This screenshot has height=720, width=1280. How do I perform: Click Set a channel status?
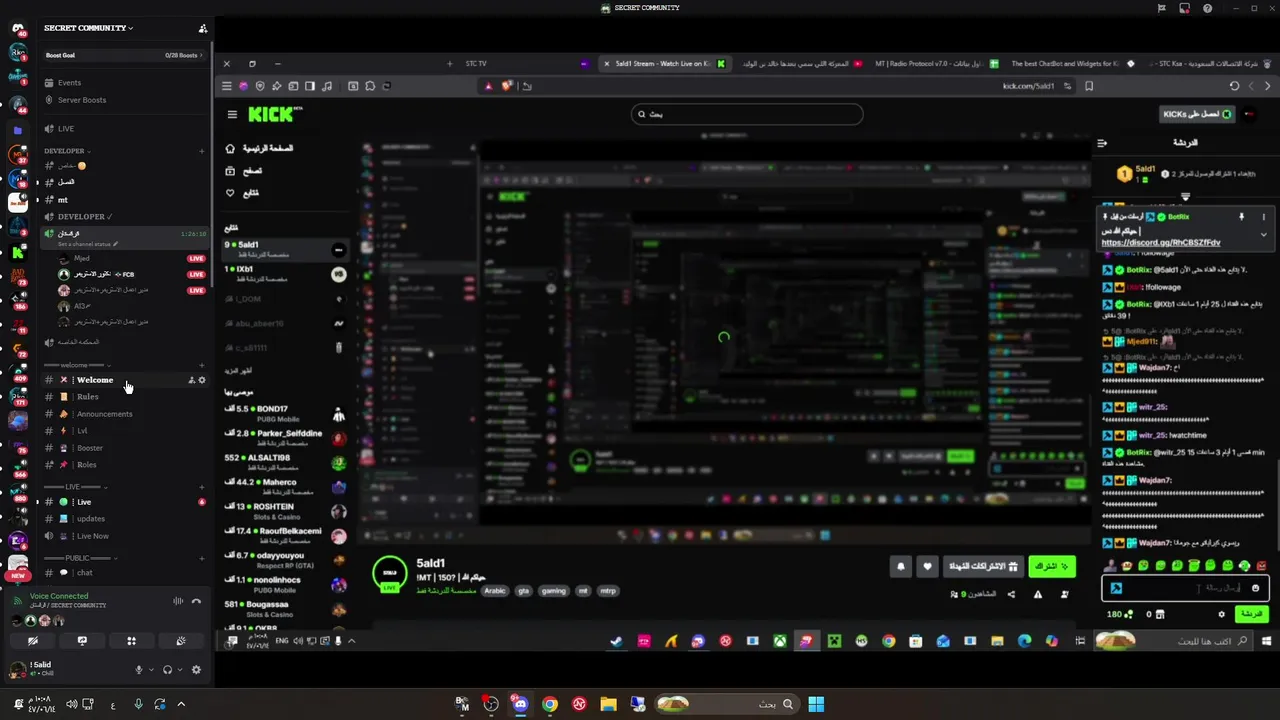click(x=87, y=244)
